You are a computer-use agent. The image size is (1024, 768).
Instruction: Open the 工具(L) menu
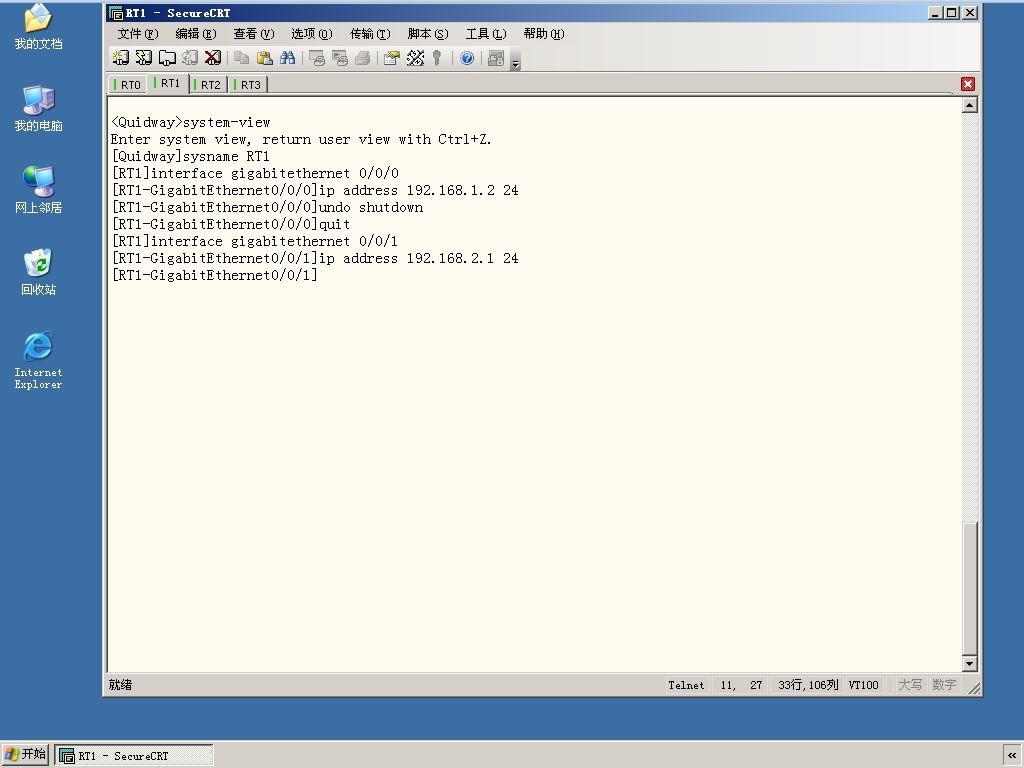487,34
